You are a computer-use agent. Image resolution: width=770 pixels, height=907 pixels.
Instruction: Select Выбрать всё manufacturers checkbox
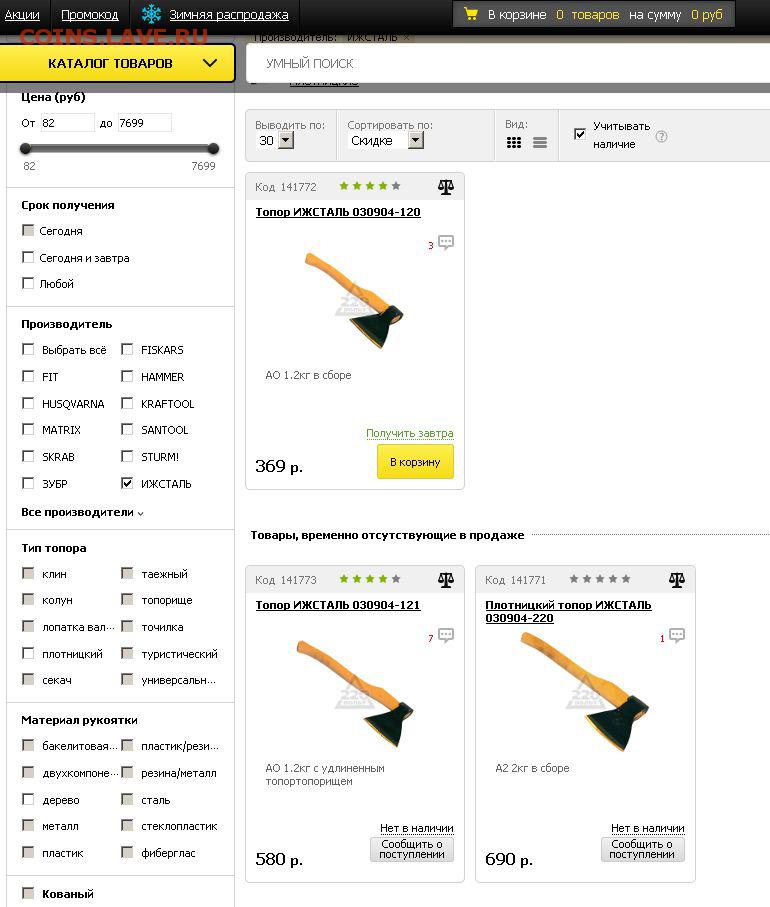click(x=28, y=349)
